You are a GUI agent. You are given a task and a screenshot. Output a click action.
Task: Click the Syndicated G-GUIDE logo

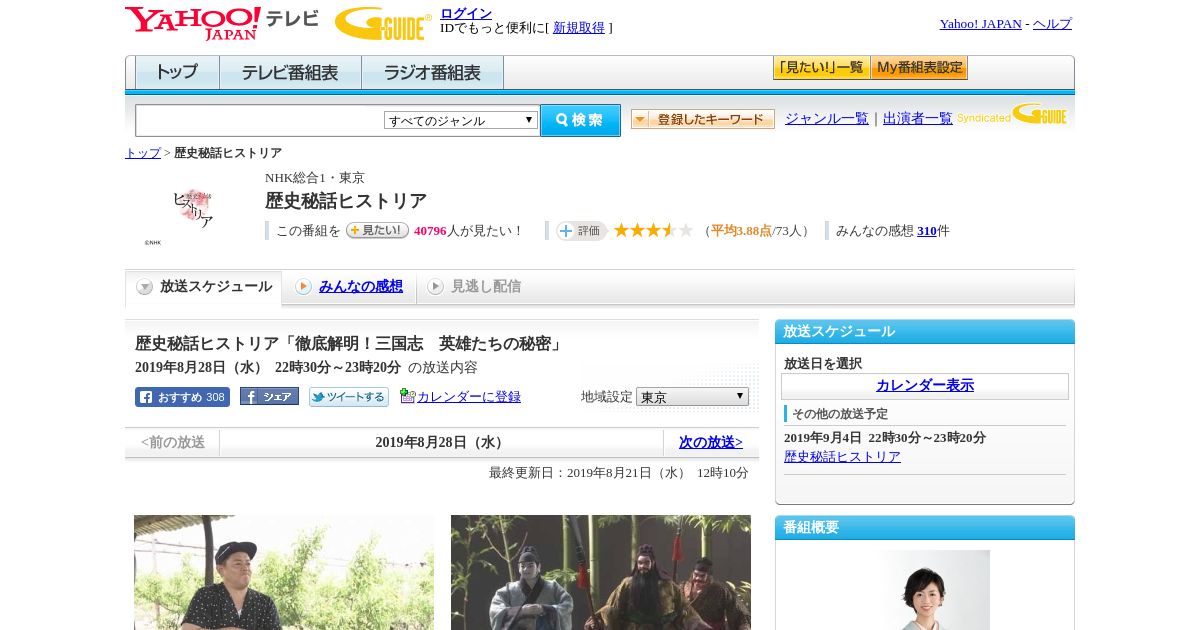(x=1012, y=114)
